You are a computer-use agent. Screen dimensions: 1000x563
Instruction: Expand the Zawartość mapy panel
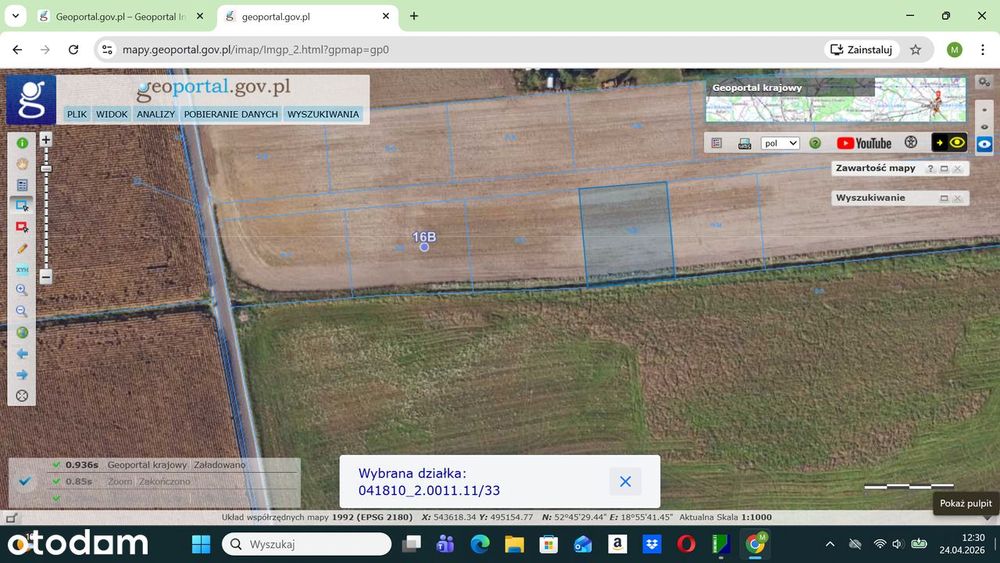click(944, 168)
